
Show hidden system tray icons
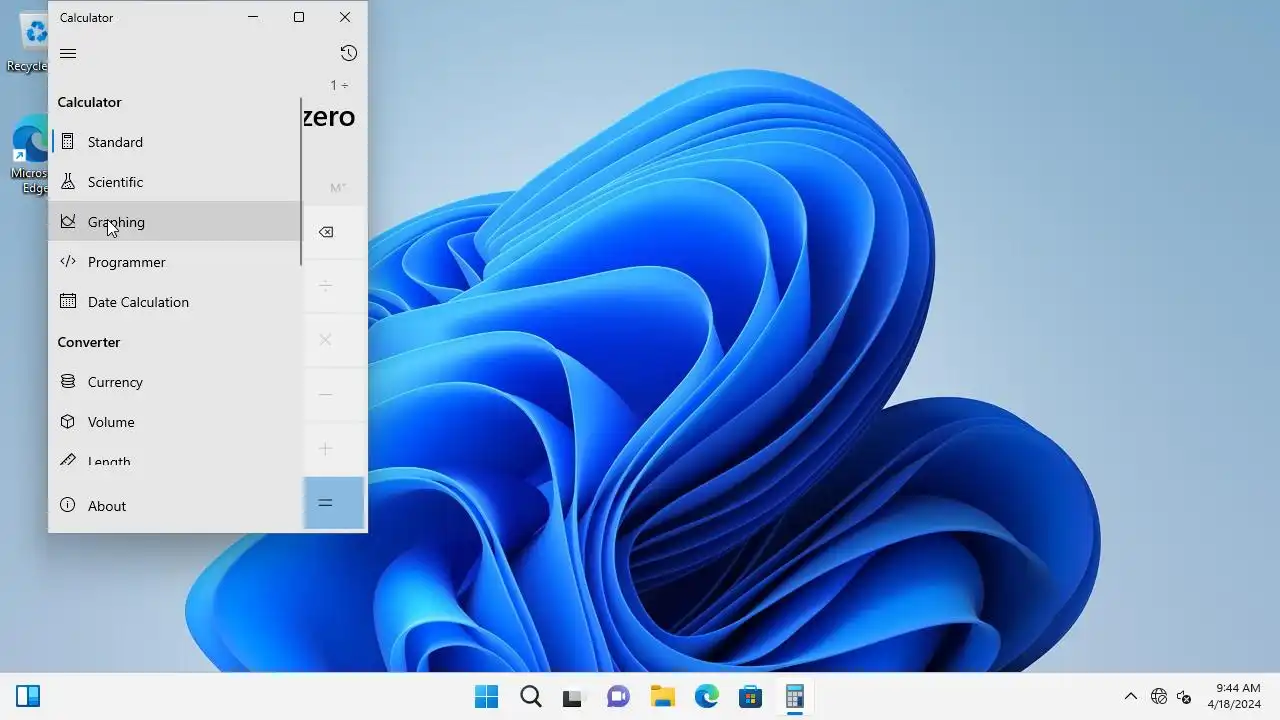[1130, 697]
